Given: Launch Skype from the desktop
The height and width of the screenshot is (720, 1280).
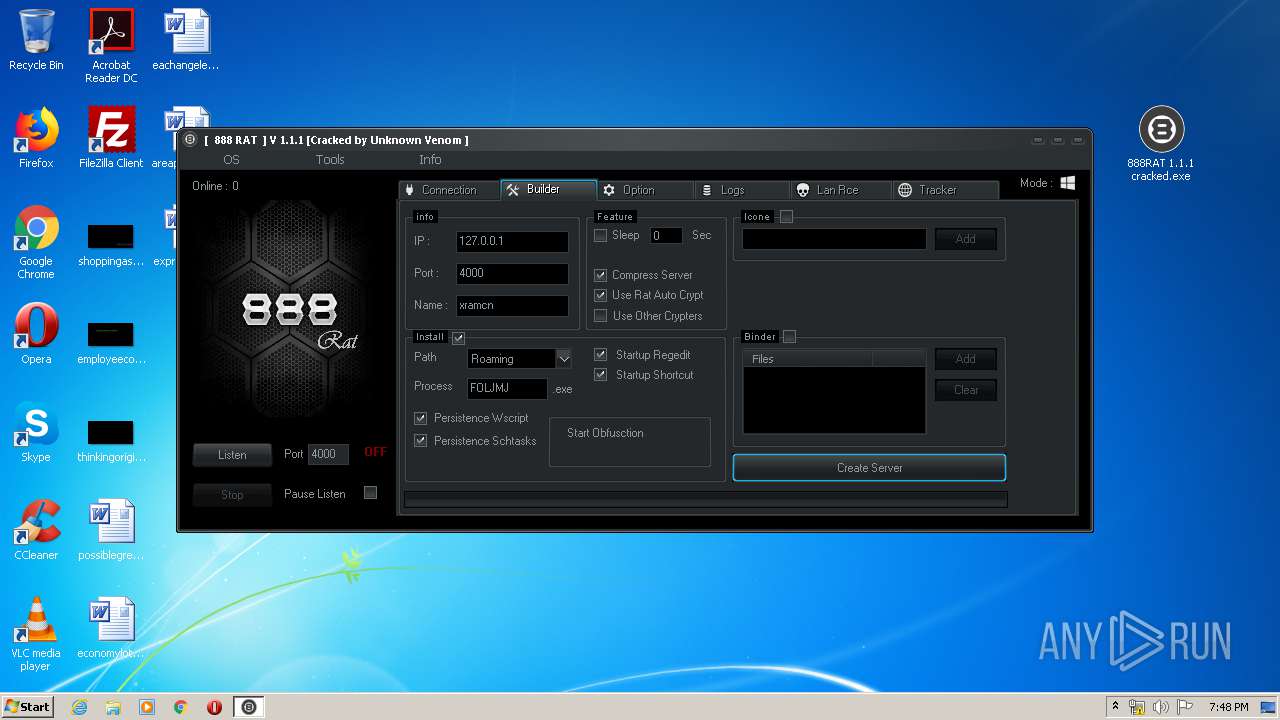Looking at the screenshot, I should tap(36, 432).
